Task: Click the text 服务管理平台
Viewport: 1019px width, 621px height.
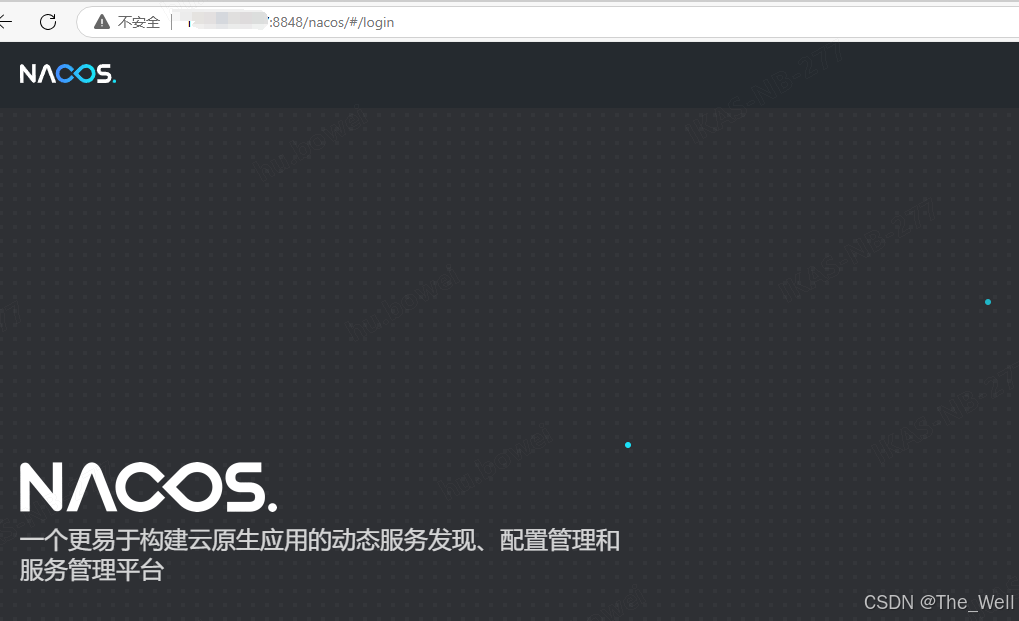Action: tap(92, 570)
